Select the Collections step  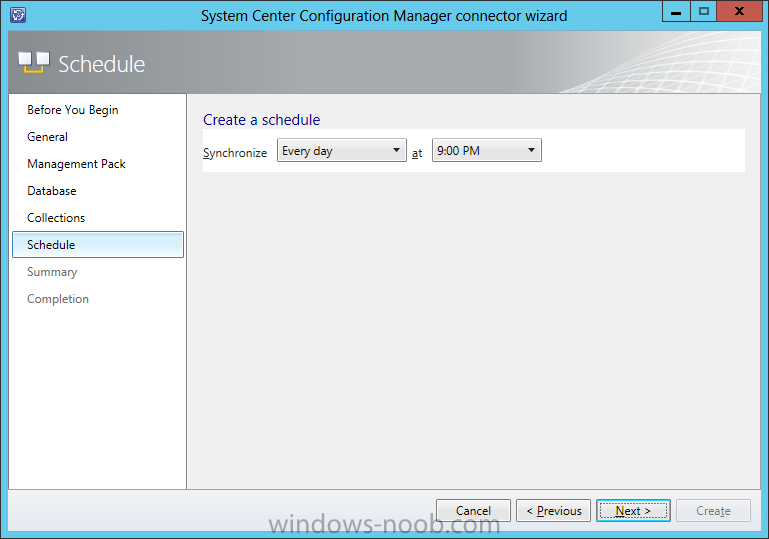pyautogui.click(x=56, y=218)
